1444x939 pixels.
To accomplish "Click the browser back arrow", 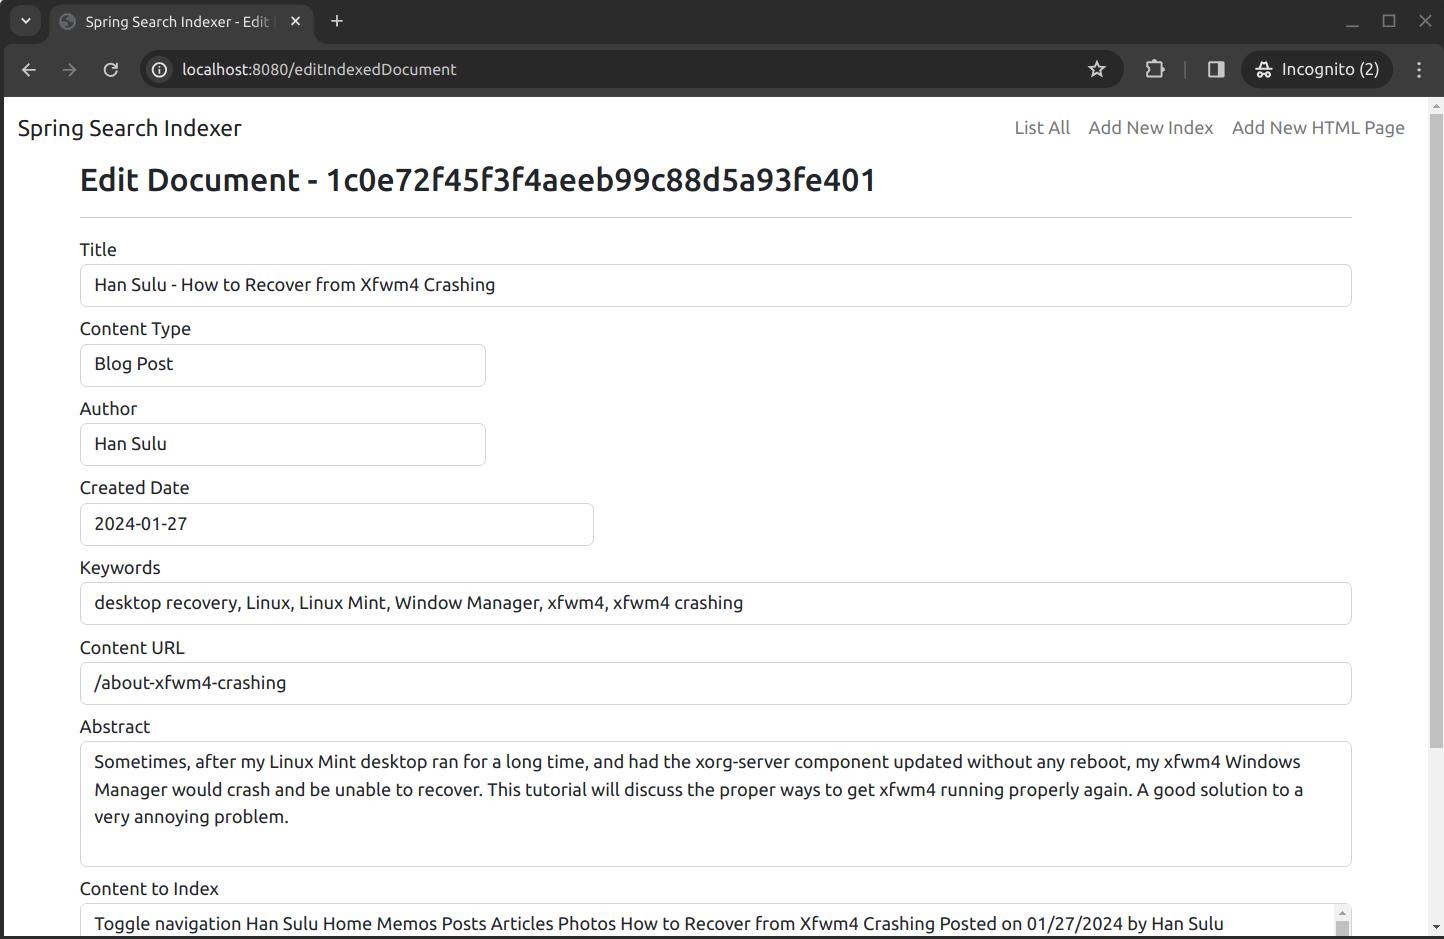I will [29, 69].
